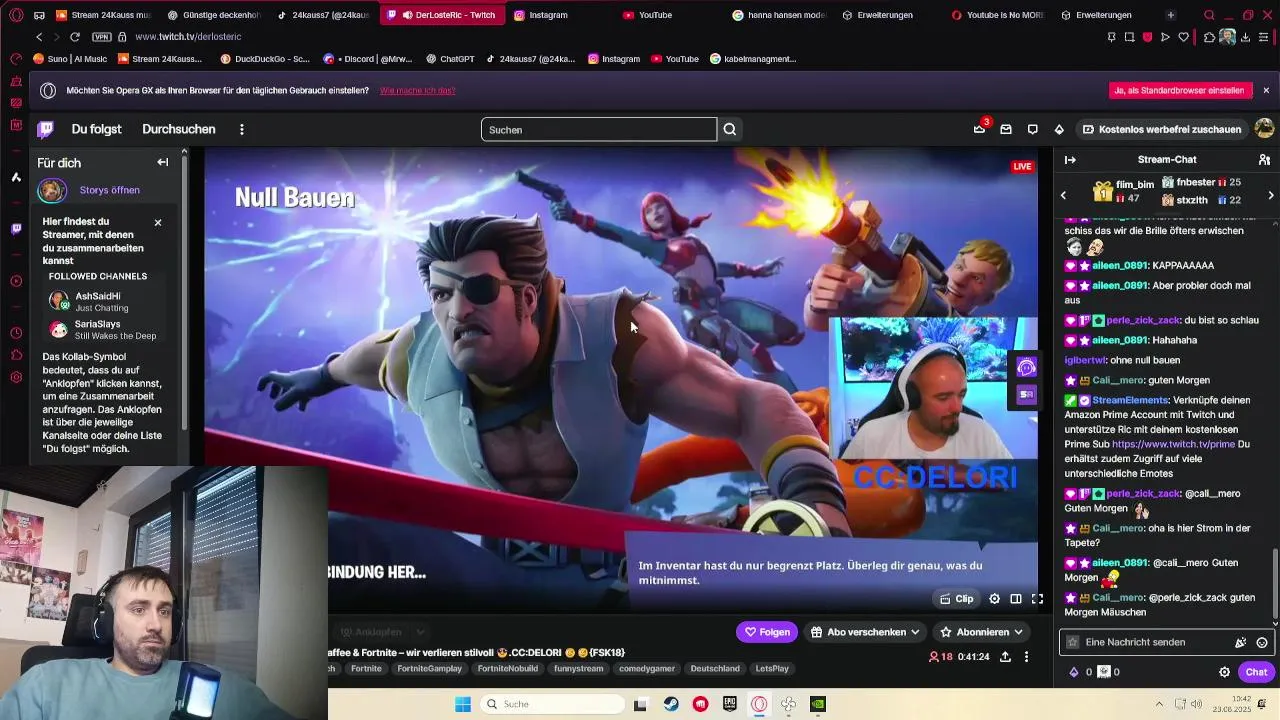1280x720 pixels.
Task: Set Opera GX as default browser
Action: tap(1181, 90)
